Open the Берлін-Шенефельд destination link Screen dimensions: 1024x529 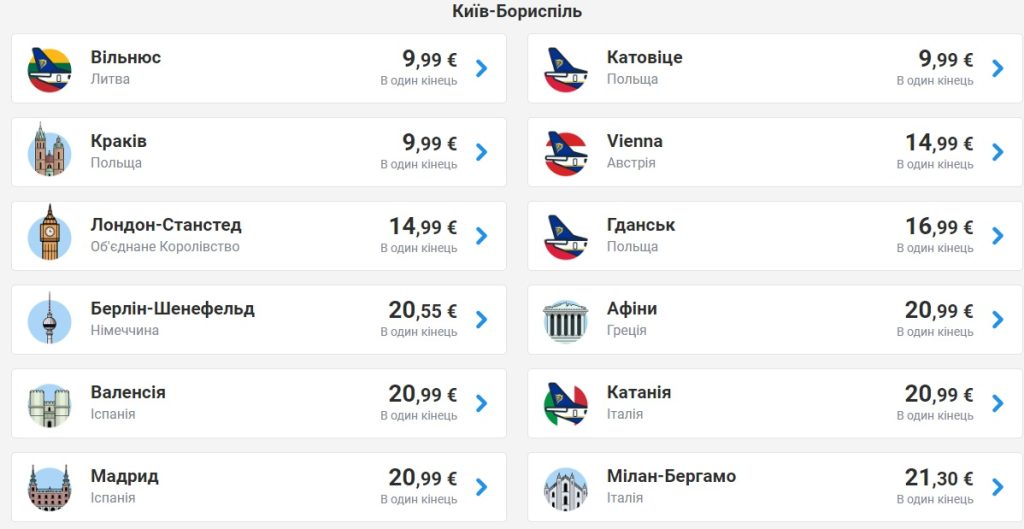(172, 309)
